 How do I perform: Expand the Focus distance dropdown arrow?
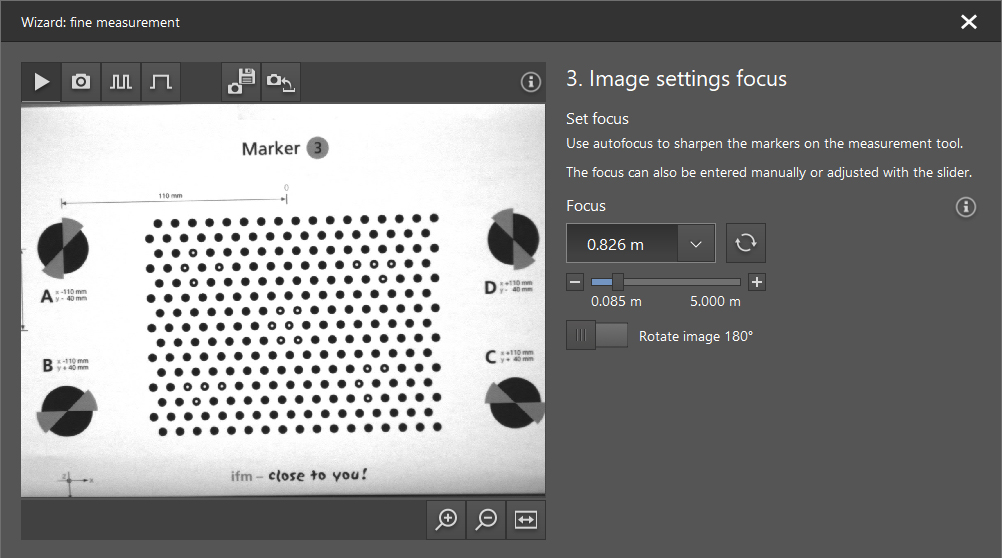pyautogui.click(x=697, y=243)
